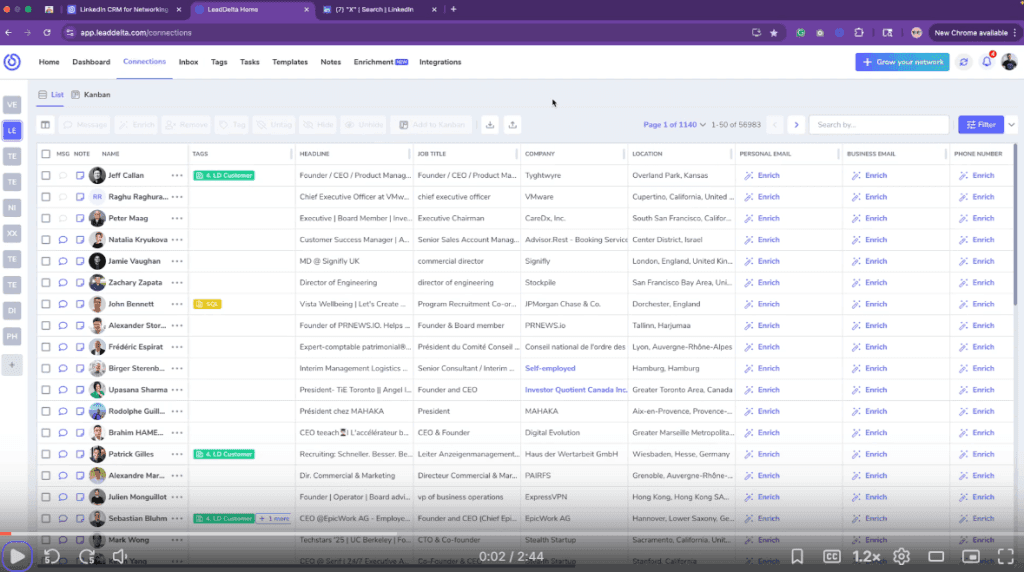The image size is (1024, 572).
Task: Open the Tags nav item
Action: [x=219, y=62]
